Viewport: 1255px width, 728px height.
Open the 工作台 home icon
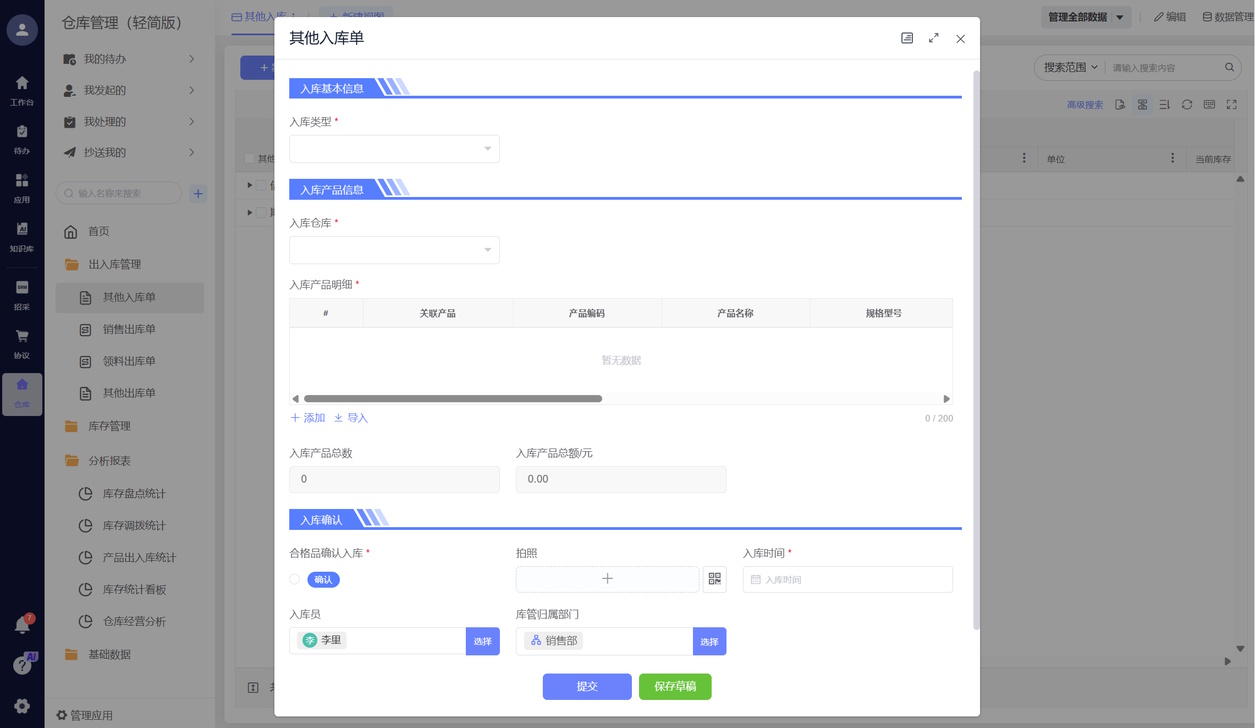pyautogui.click(x=22, y=90)
